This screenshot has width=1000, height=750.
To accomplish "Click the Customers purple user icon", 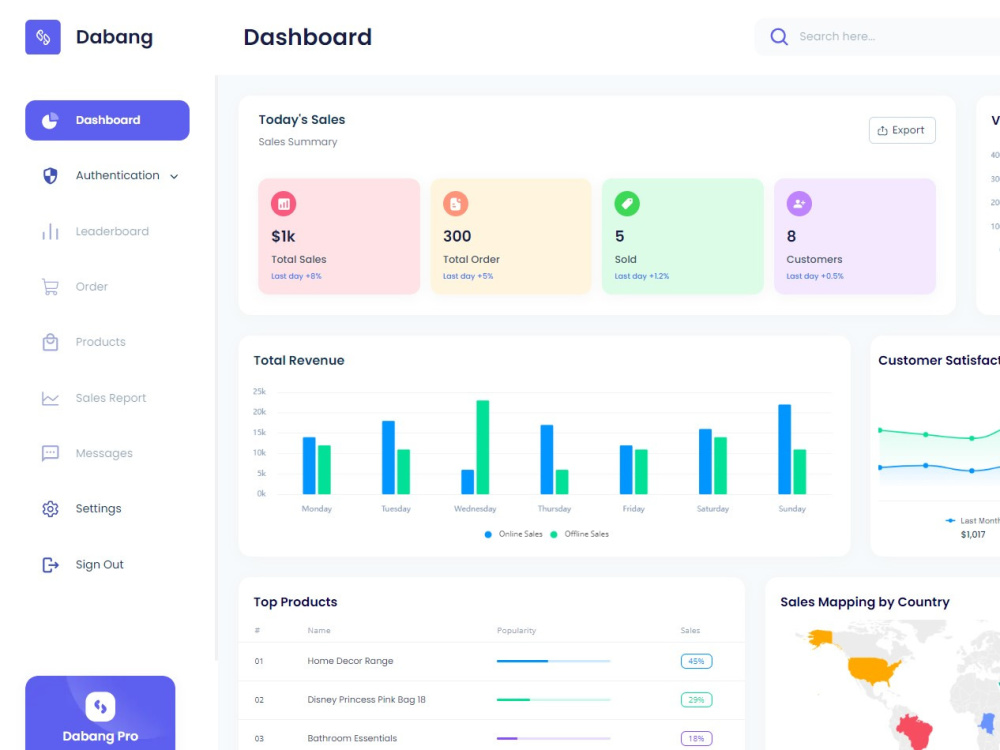I will tap(799, 204).
